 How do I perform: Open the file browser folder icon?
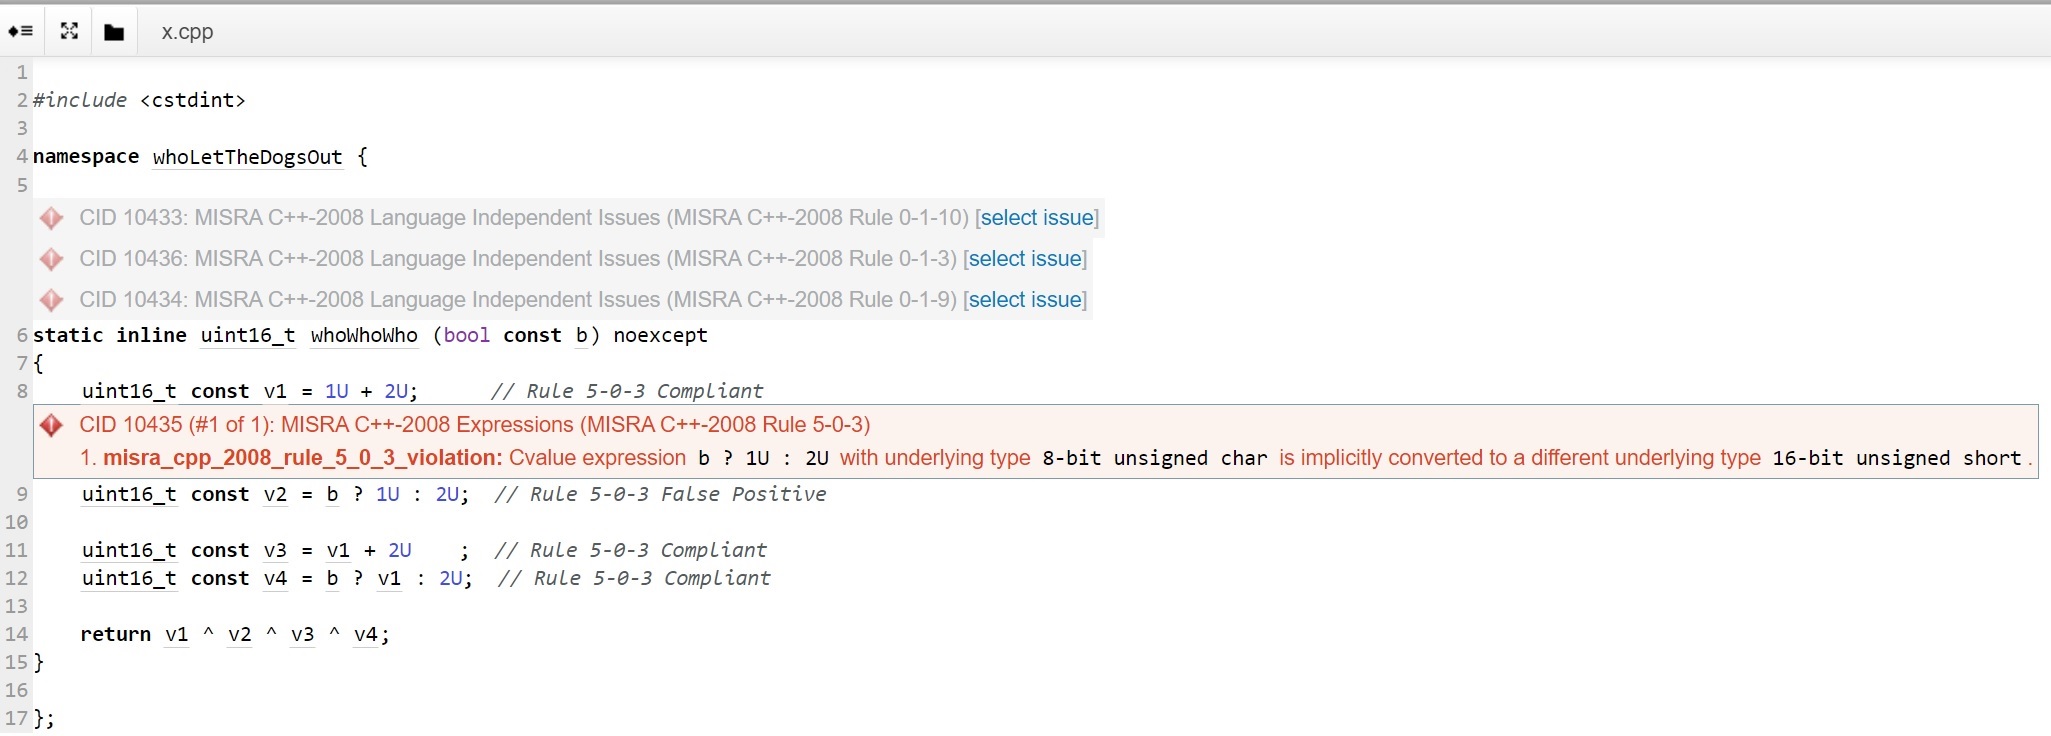[x=114, y=32]
